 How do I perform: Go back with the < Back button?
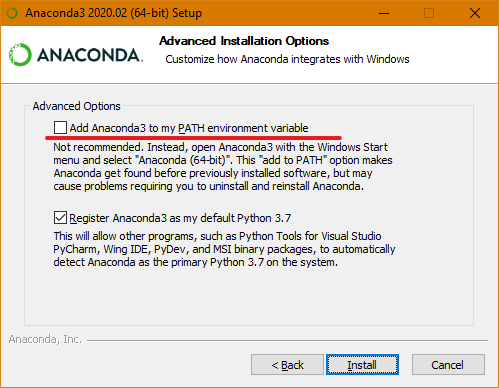287,365
